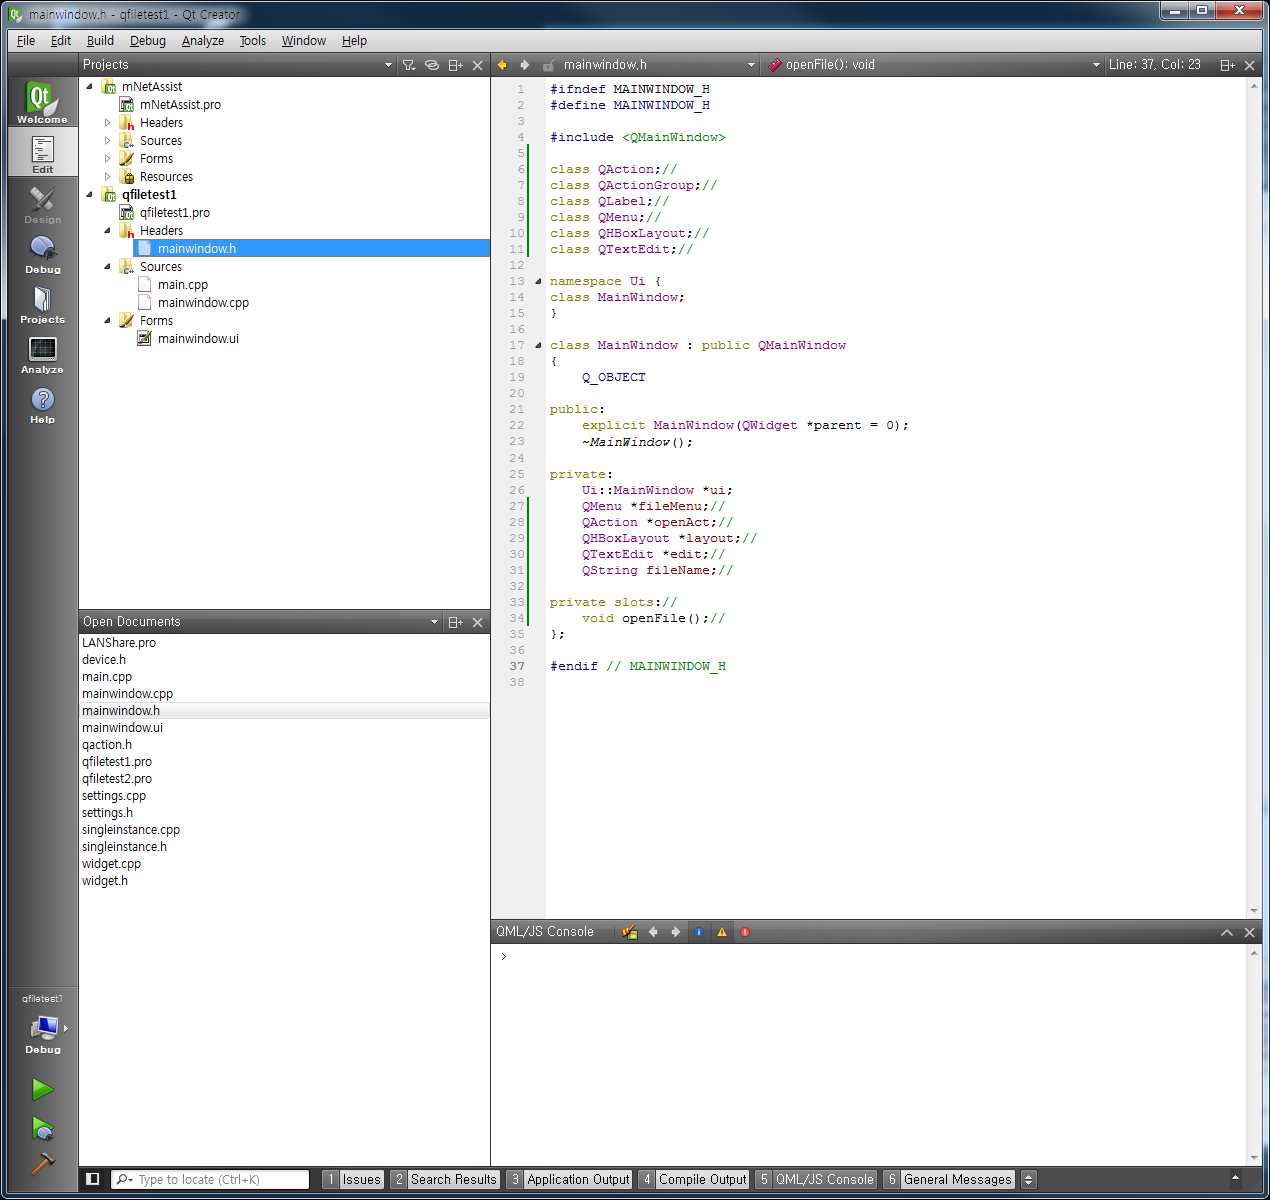Open the openFile(): void symbol dropdown
The image size is (1270, 1200).
click(934, 65)
